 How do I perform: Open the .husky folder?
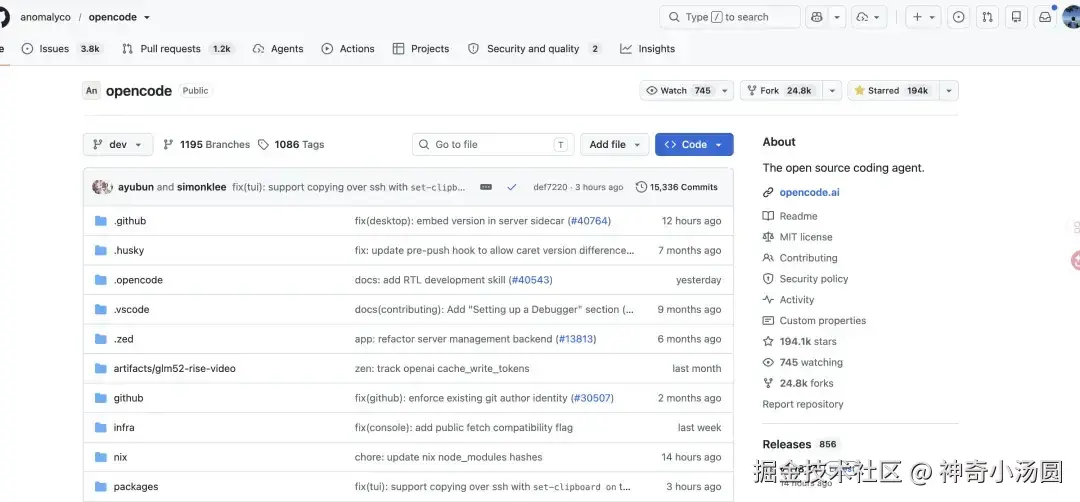(129, 251)
